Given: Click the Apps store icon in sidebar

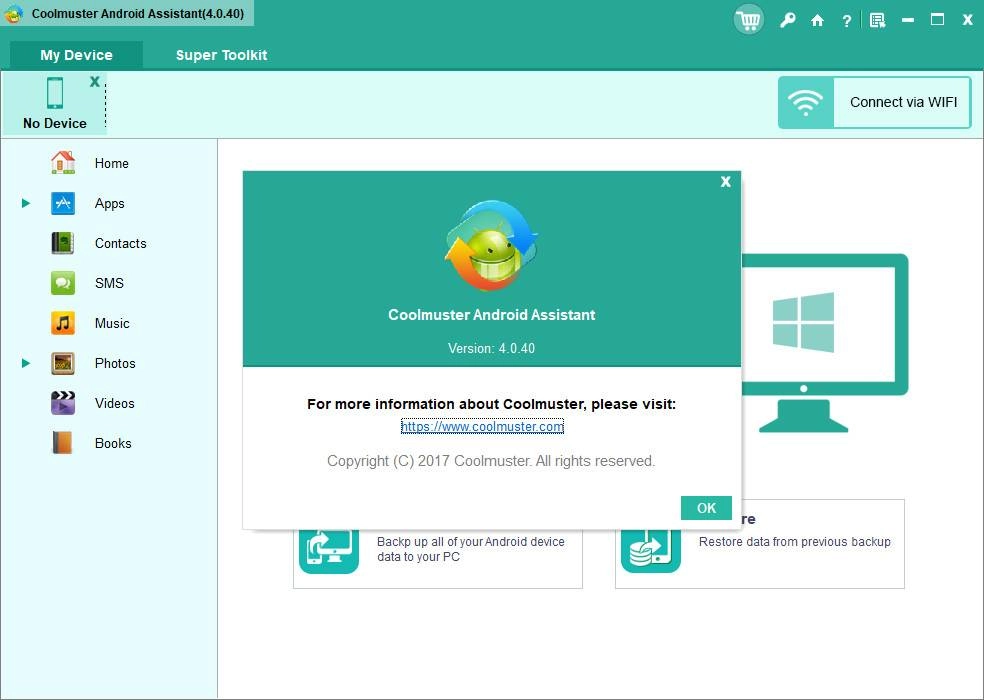Looking at the screenshot, I should [x=63, y=203].
